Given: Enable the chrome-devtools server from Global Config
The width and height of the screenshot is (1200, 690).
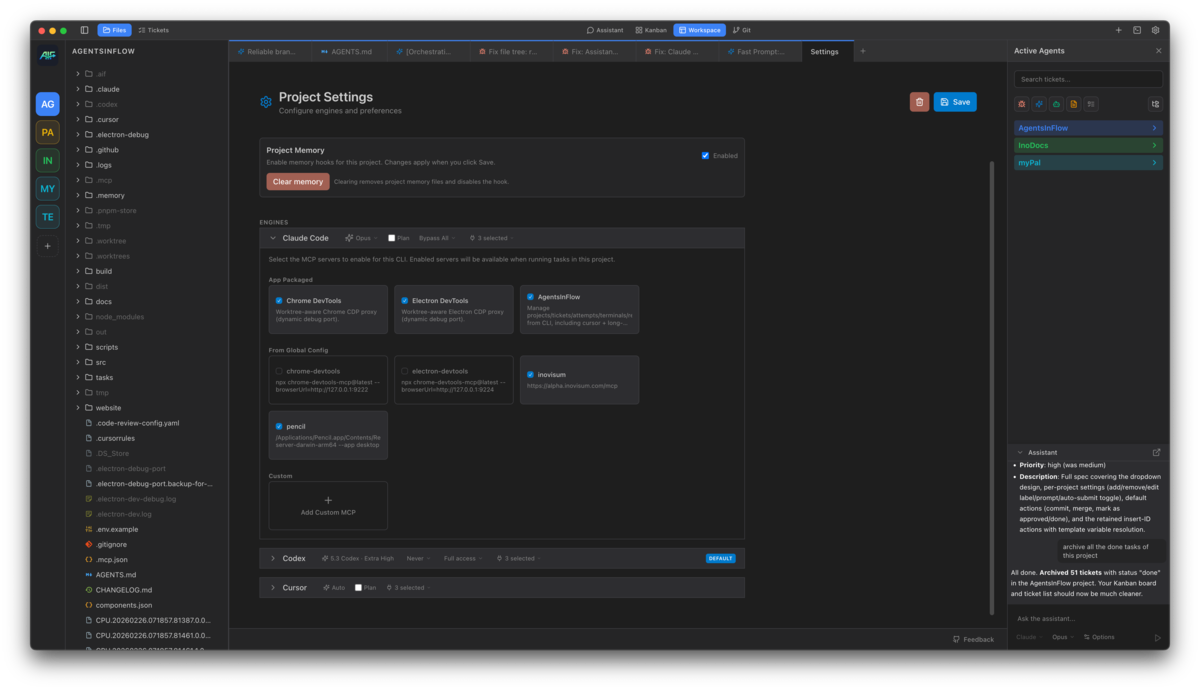Looking at the screenshot, I should coord(277,370).
